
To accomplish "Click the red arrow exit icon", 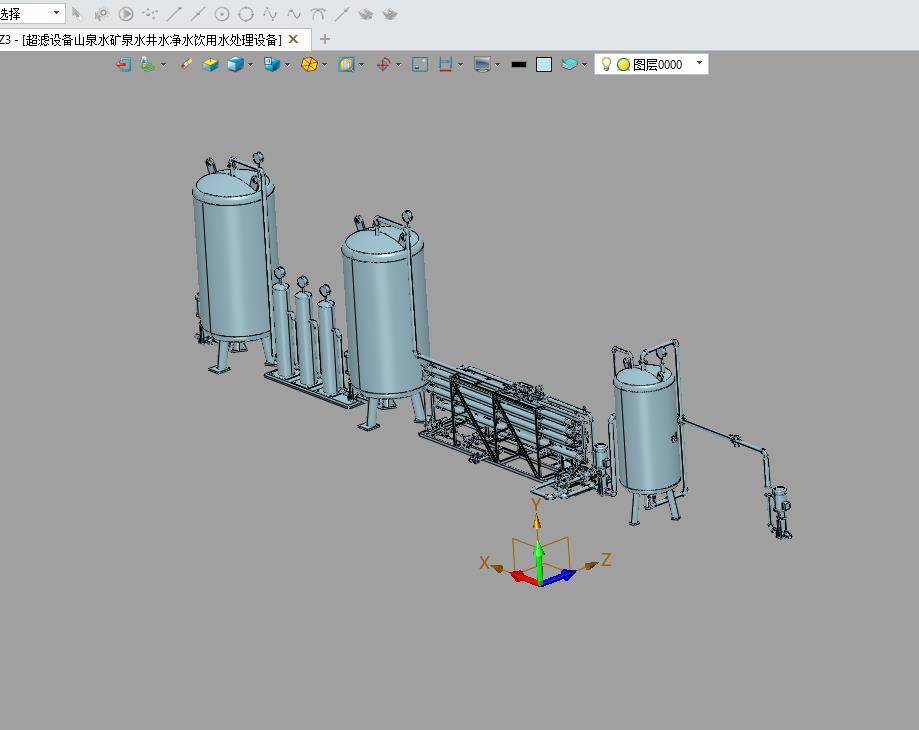I will (x=123, y=64).
